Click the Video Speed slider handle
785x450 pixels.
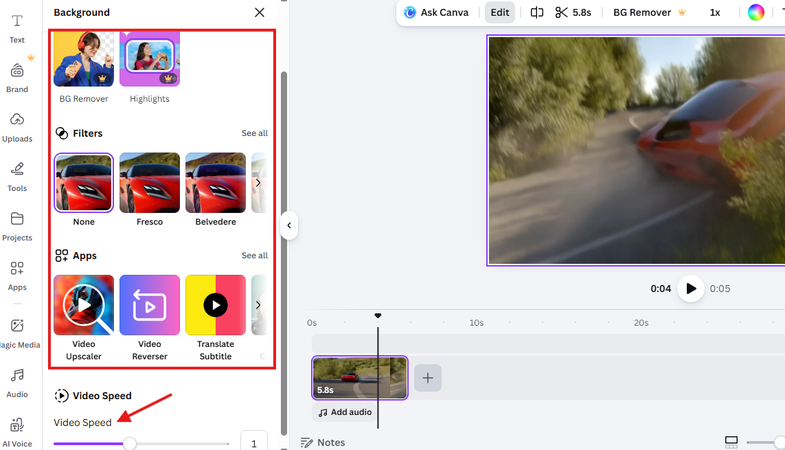click(x=130, y=443)
